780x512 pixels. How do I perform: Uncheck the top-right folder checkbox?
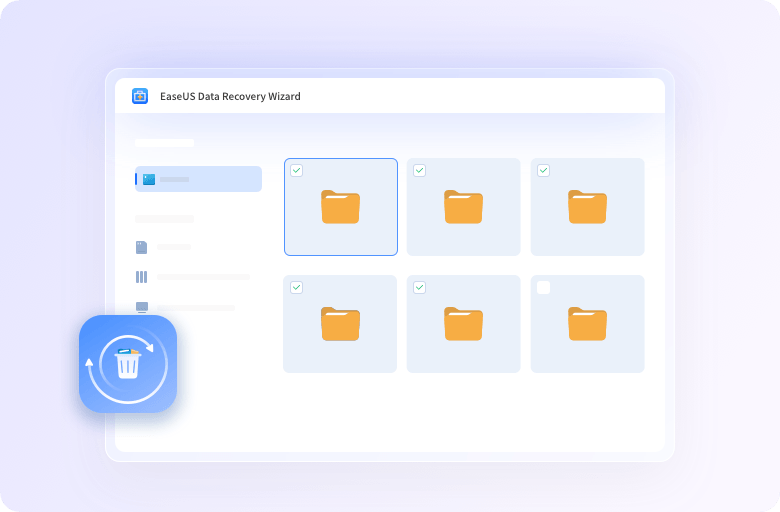(543, 171)
